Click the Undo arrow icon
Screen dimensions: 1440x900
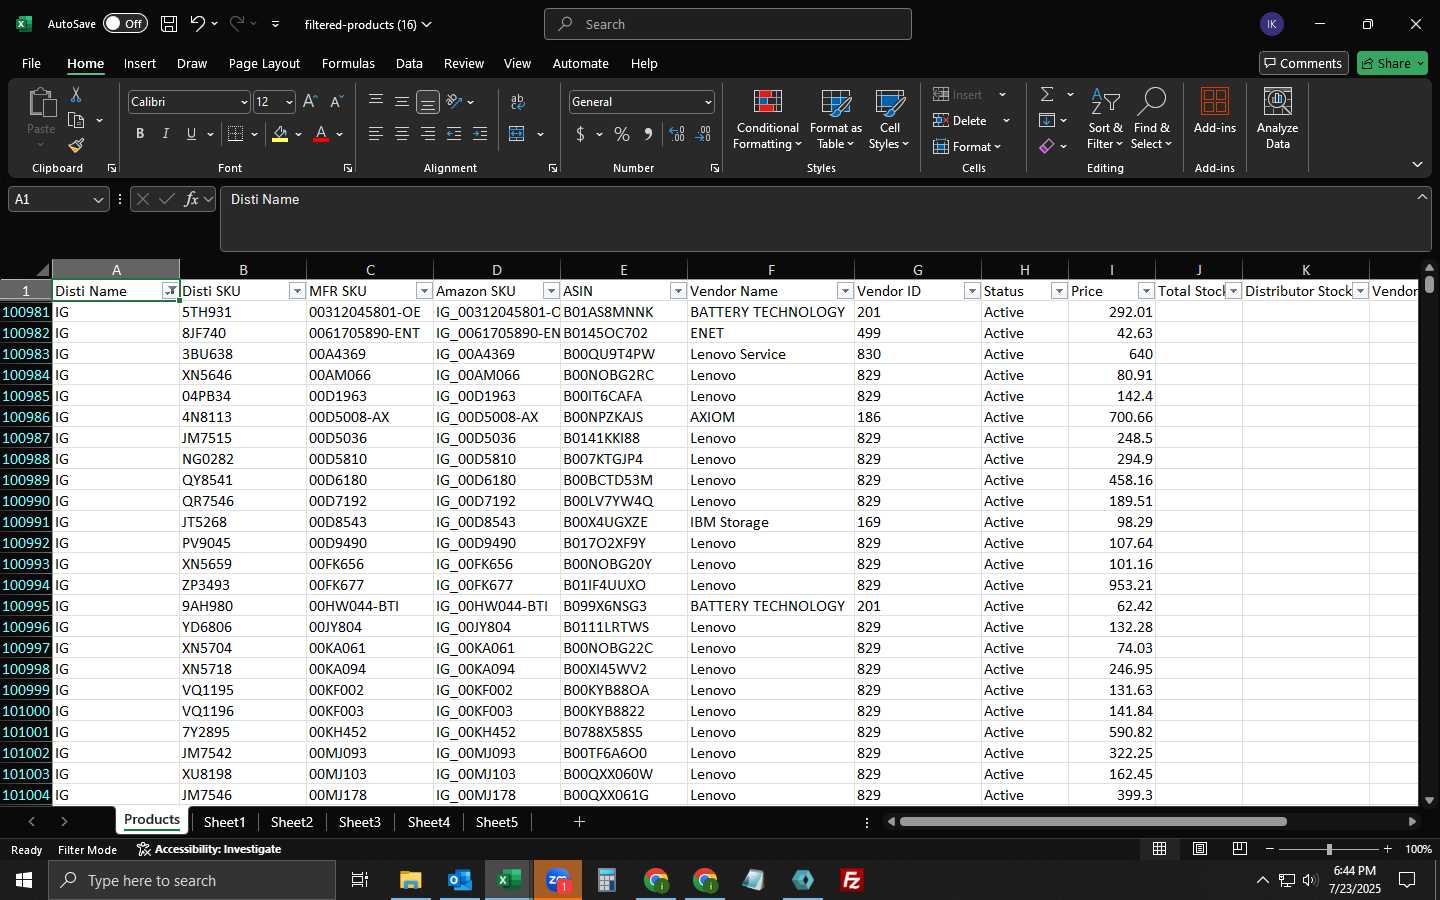tap(198, 24)
